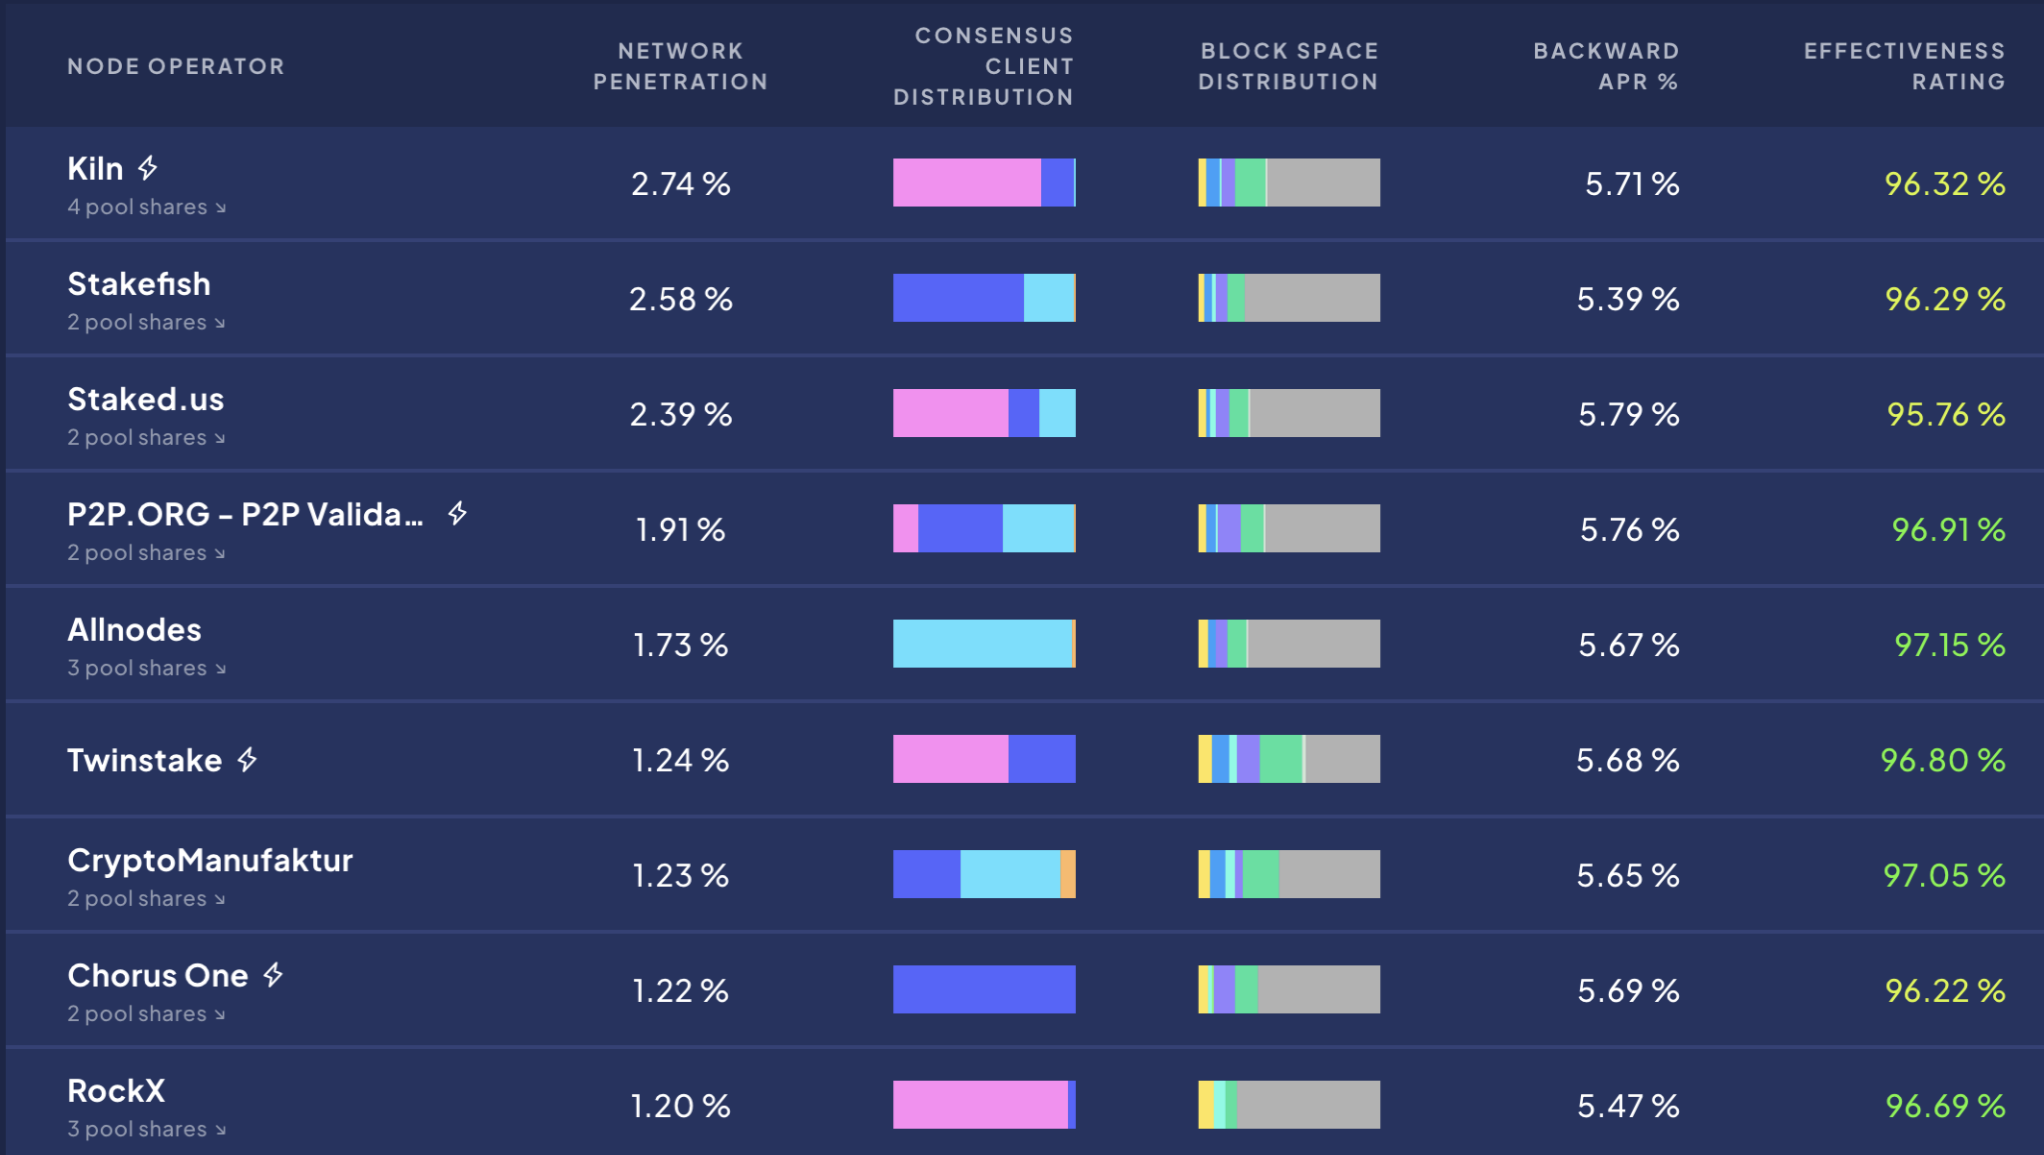Click the CryptoManufaktur operator name
This screenshot has width=2044, height=1155.
click(x=210, y=860)
